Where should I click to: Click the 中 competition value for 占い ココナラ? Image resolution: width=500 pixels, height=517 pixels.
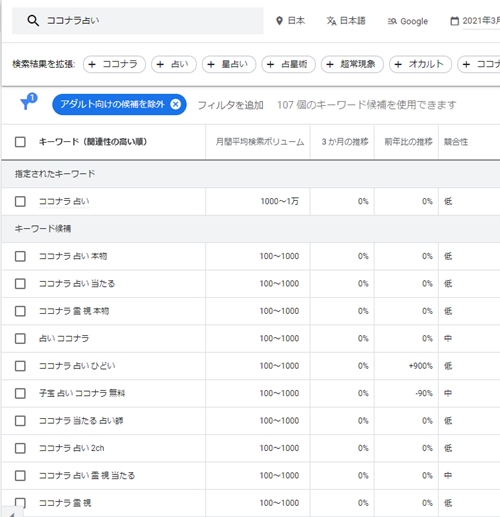448,338
